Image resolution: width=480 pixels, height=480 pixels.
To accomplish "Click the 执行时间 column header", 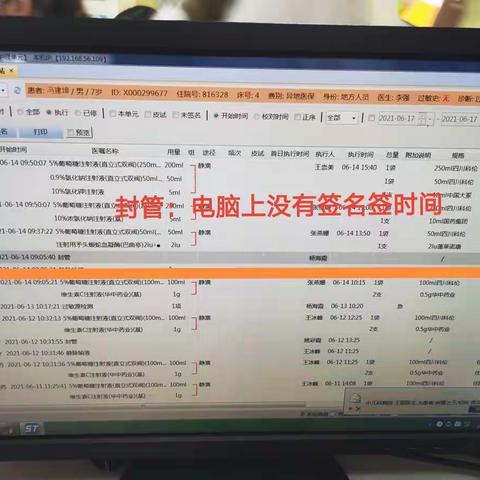I will pos(361,154).
